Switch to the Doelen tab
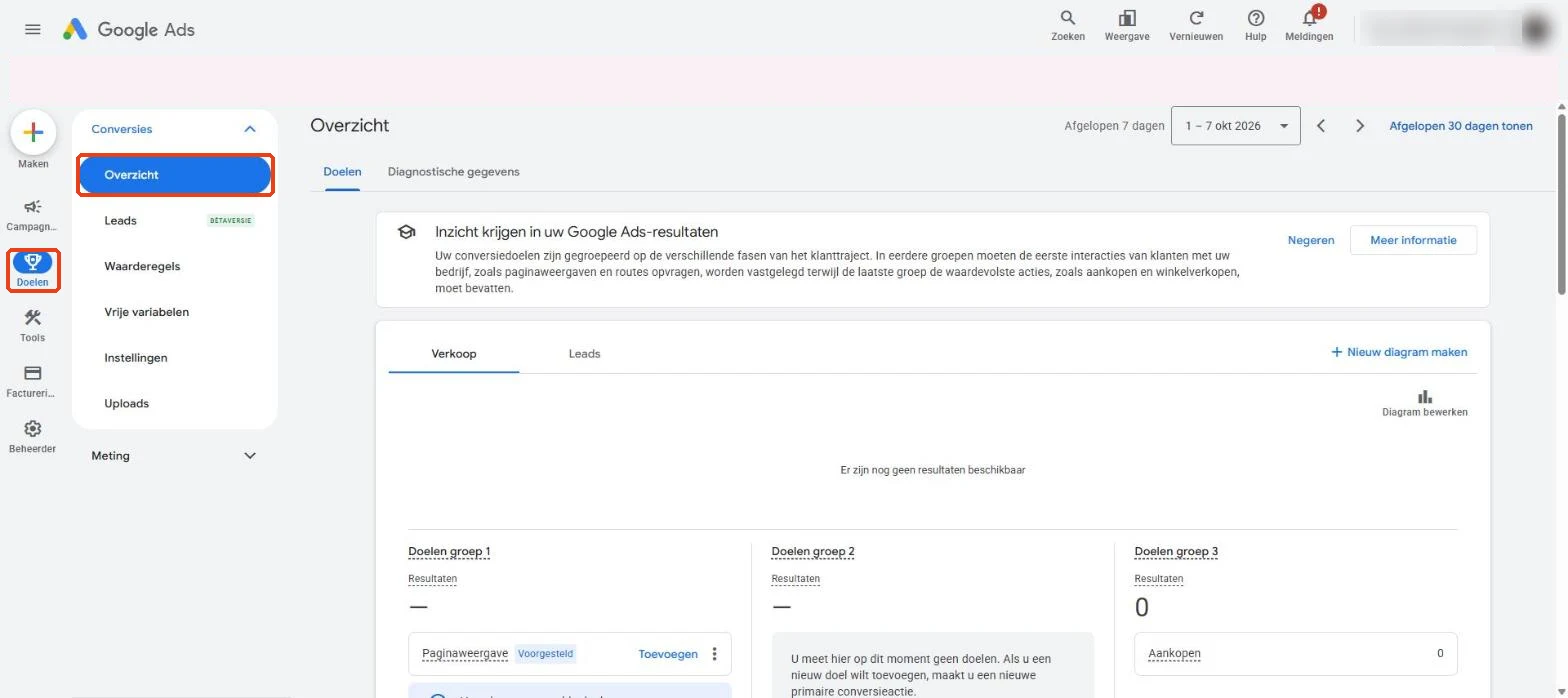 [342, 172]
